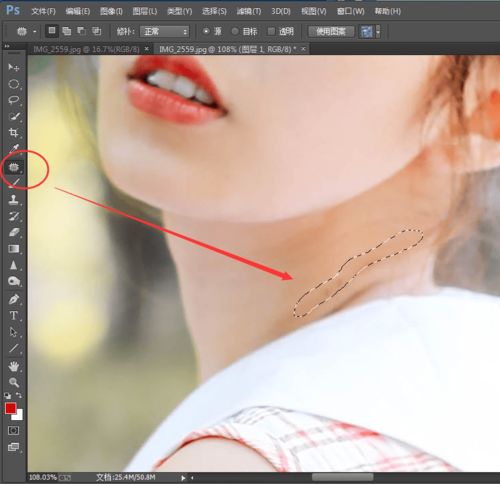Open the 视图(V) menu
This screenshot has height=484, width=500.
coord(314,11)
